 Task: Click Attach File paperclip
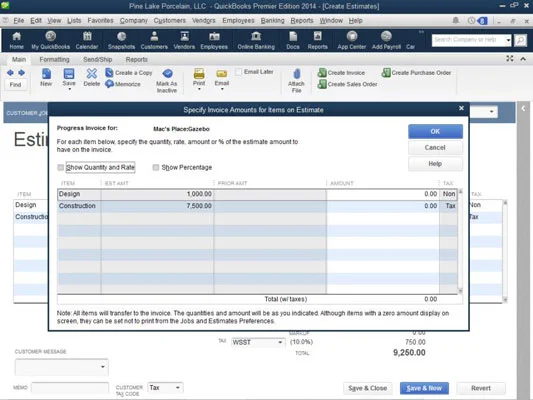(x=296, y=81)
